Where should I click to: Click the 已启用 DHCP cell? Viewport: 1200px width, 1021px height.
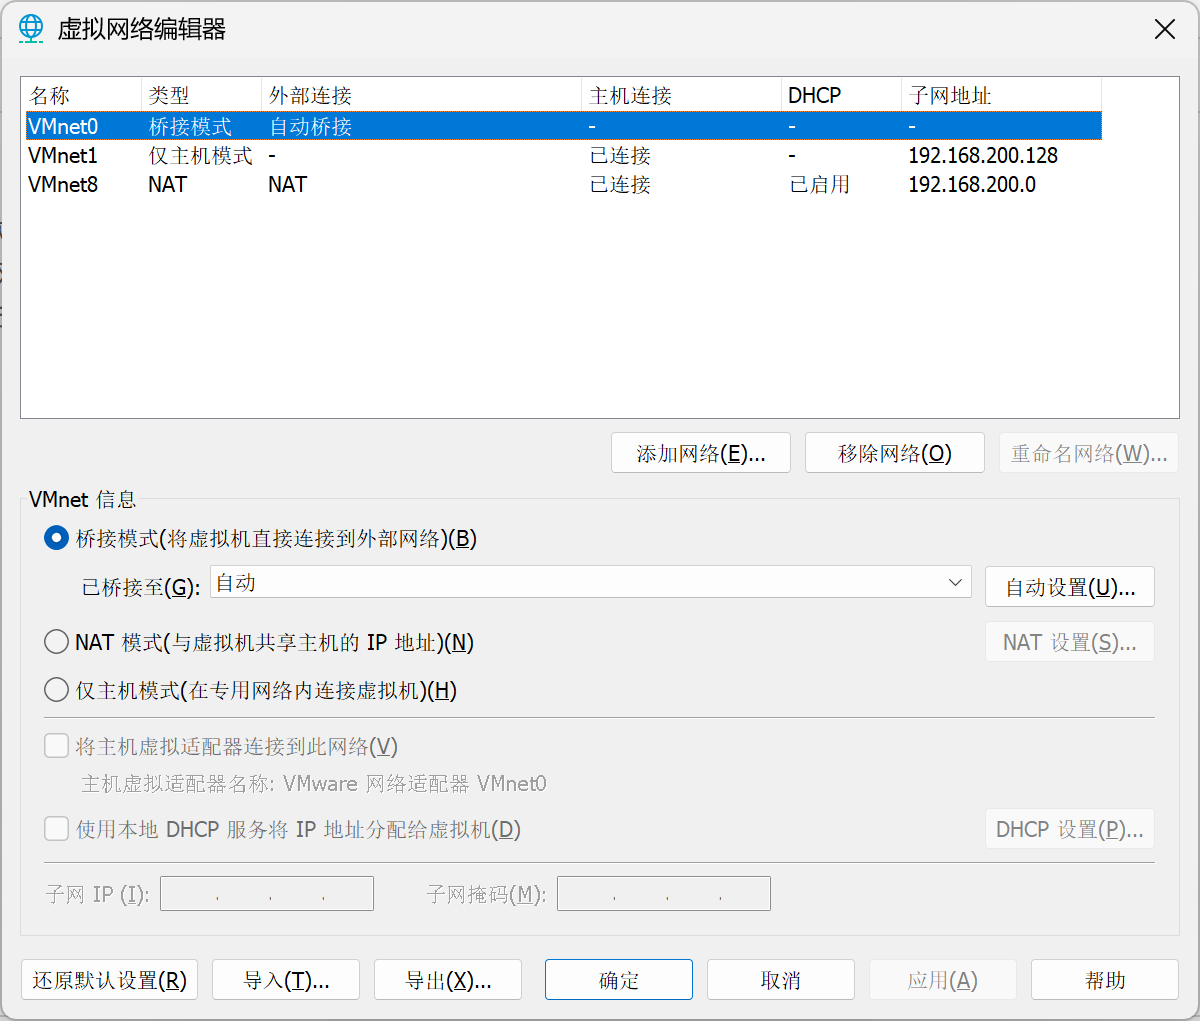[x=820, y=184]
